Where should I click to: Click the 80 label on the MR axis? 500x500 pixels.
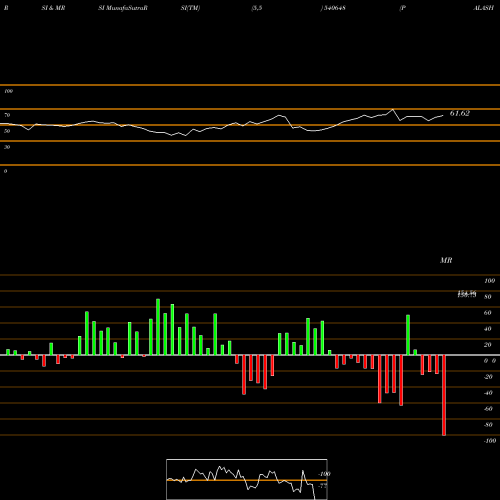pos(488,297)
